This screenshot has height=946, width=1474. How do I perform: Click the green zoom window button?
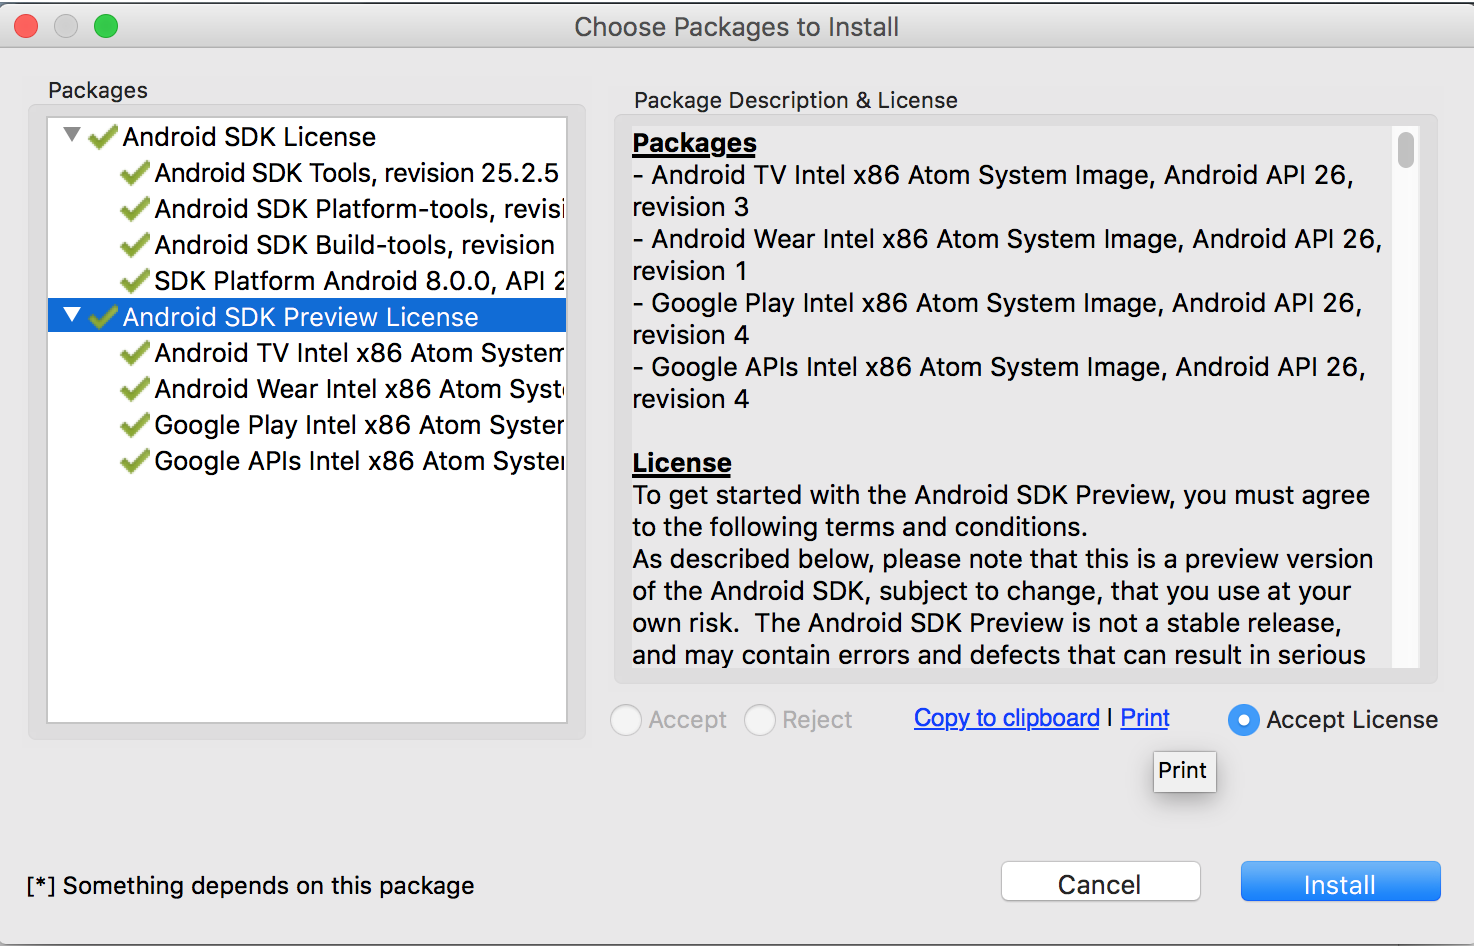coord(106,26)
